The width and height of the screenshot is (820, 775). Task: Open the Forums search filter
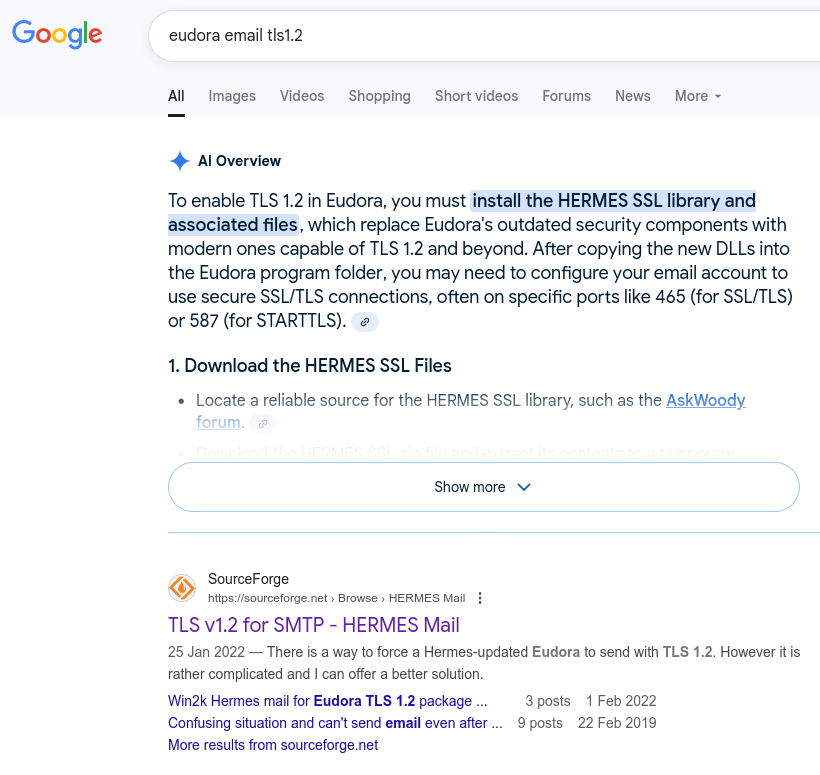point(566,96)
